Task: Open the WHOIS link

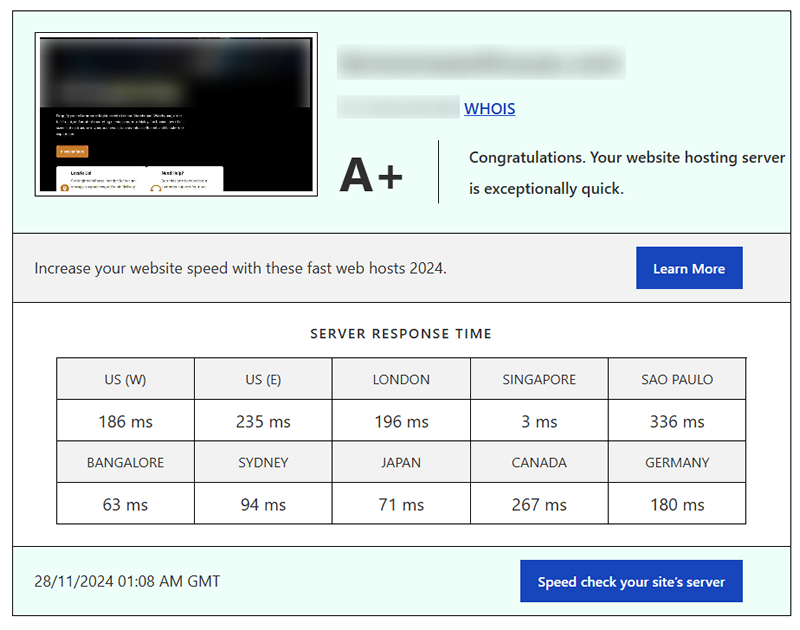Action: 489,109
